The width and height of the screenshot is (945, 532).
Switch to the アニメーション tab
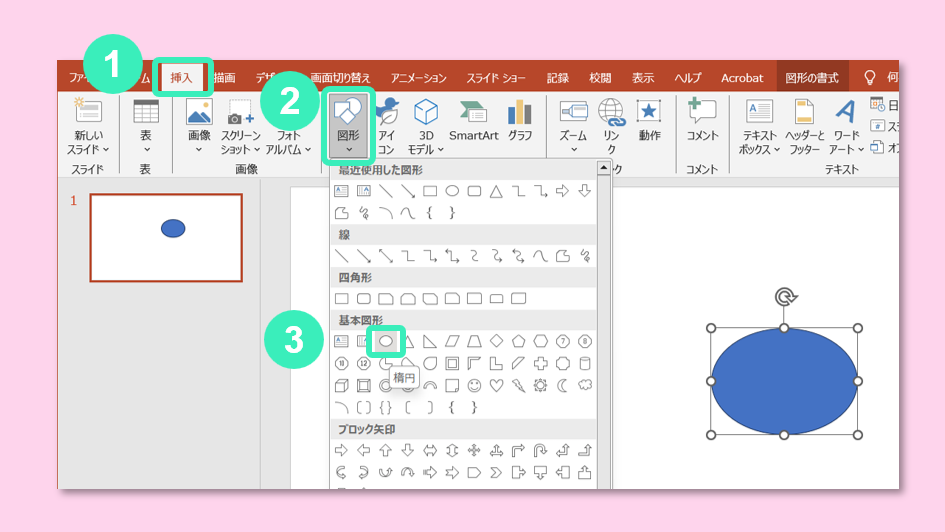coord(419,78)
